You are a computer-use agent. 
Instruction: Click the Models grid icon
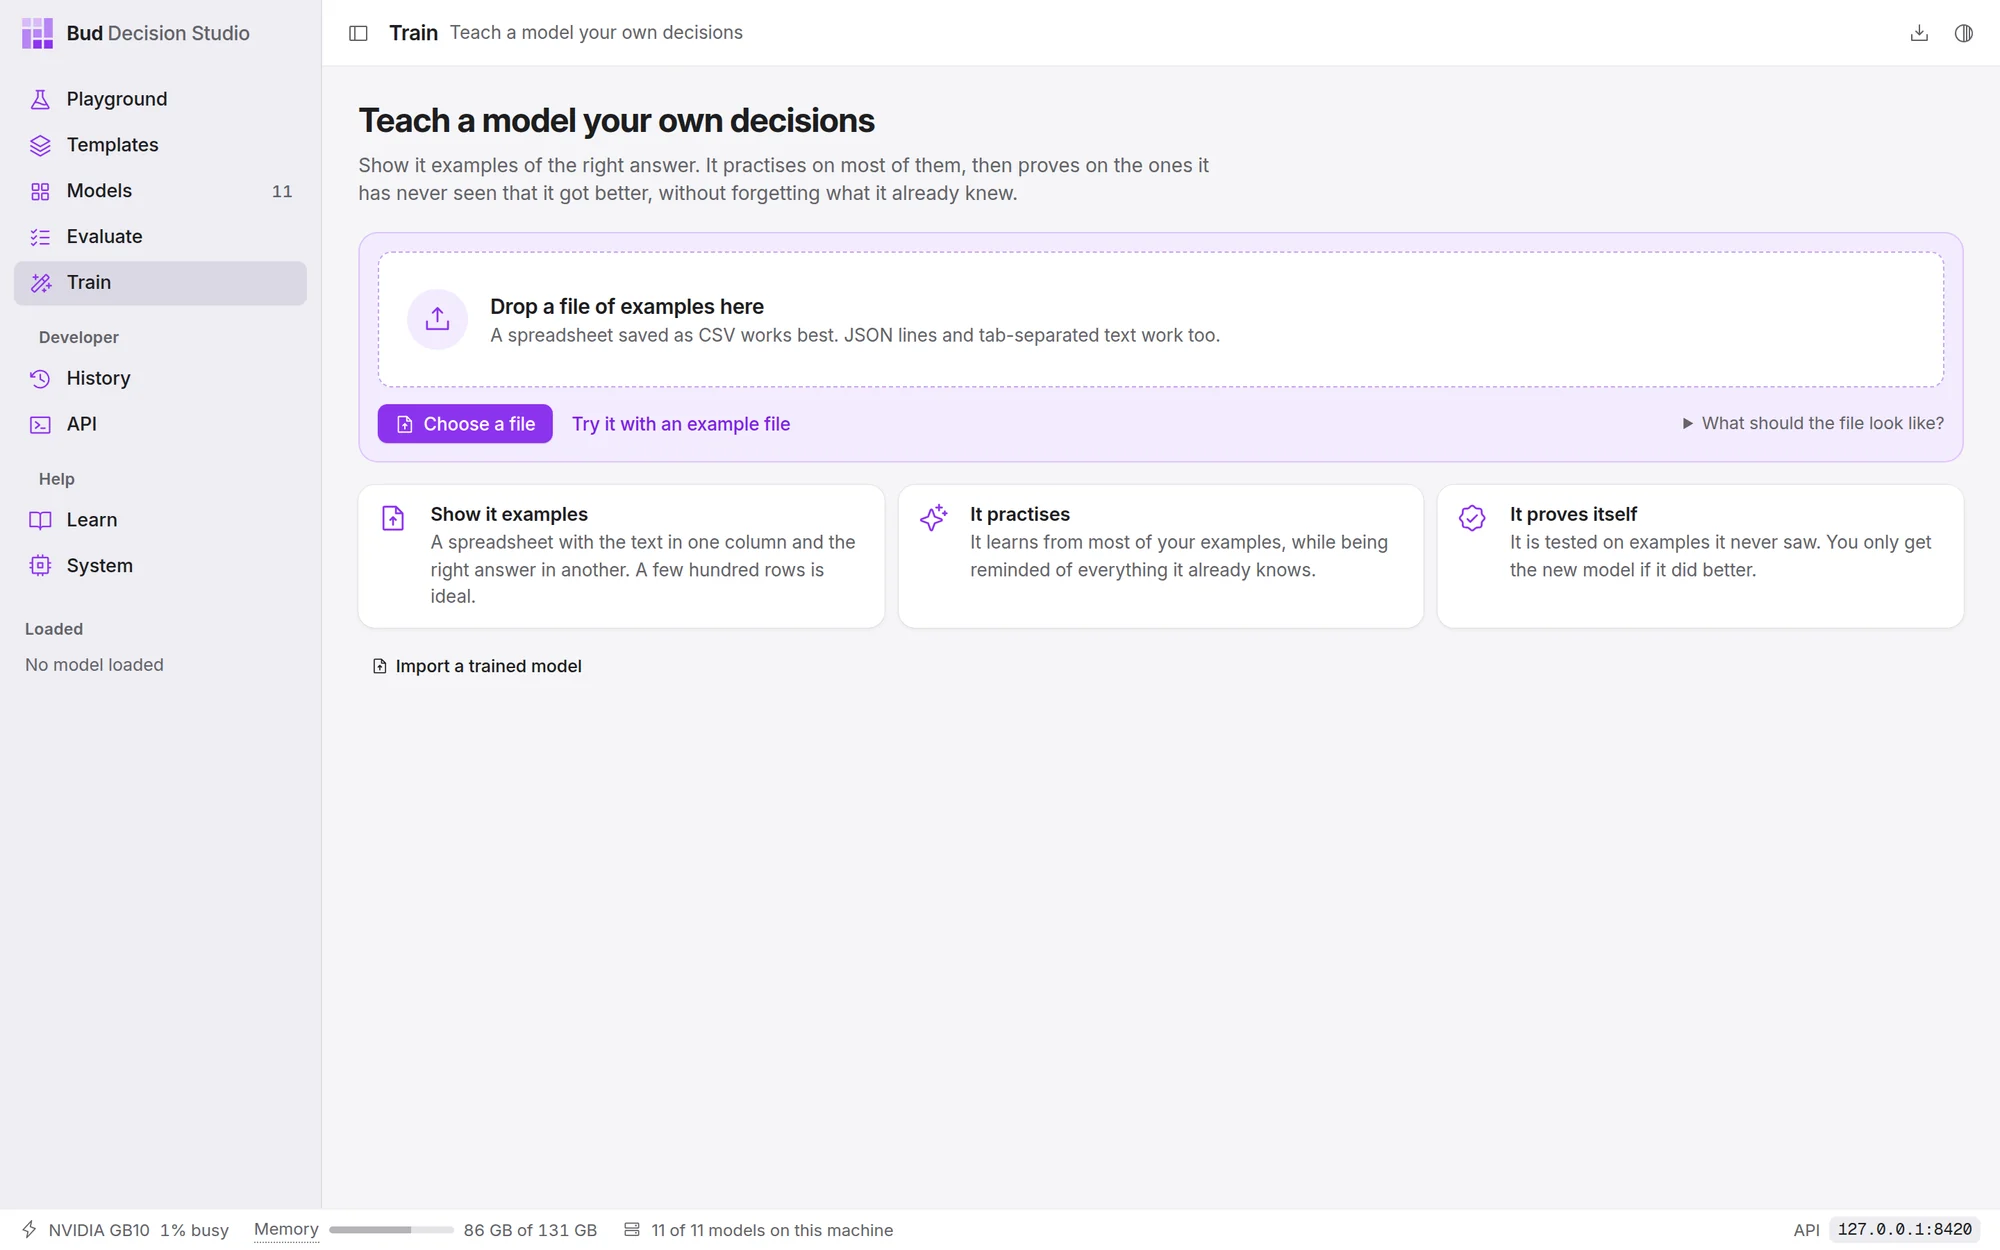click(40, 191)
